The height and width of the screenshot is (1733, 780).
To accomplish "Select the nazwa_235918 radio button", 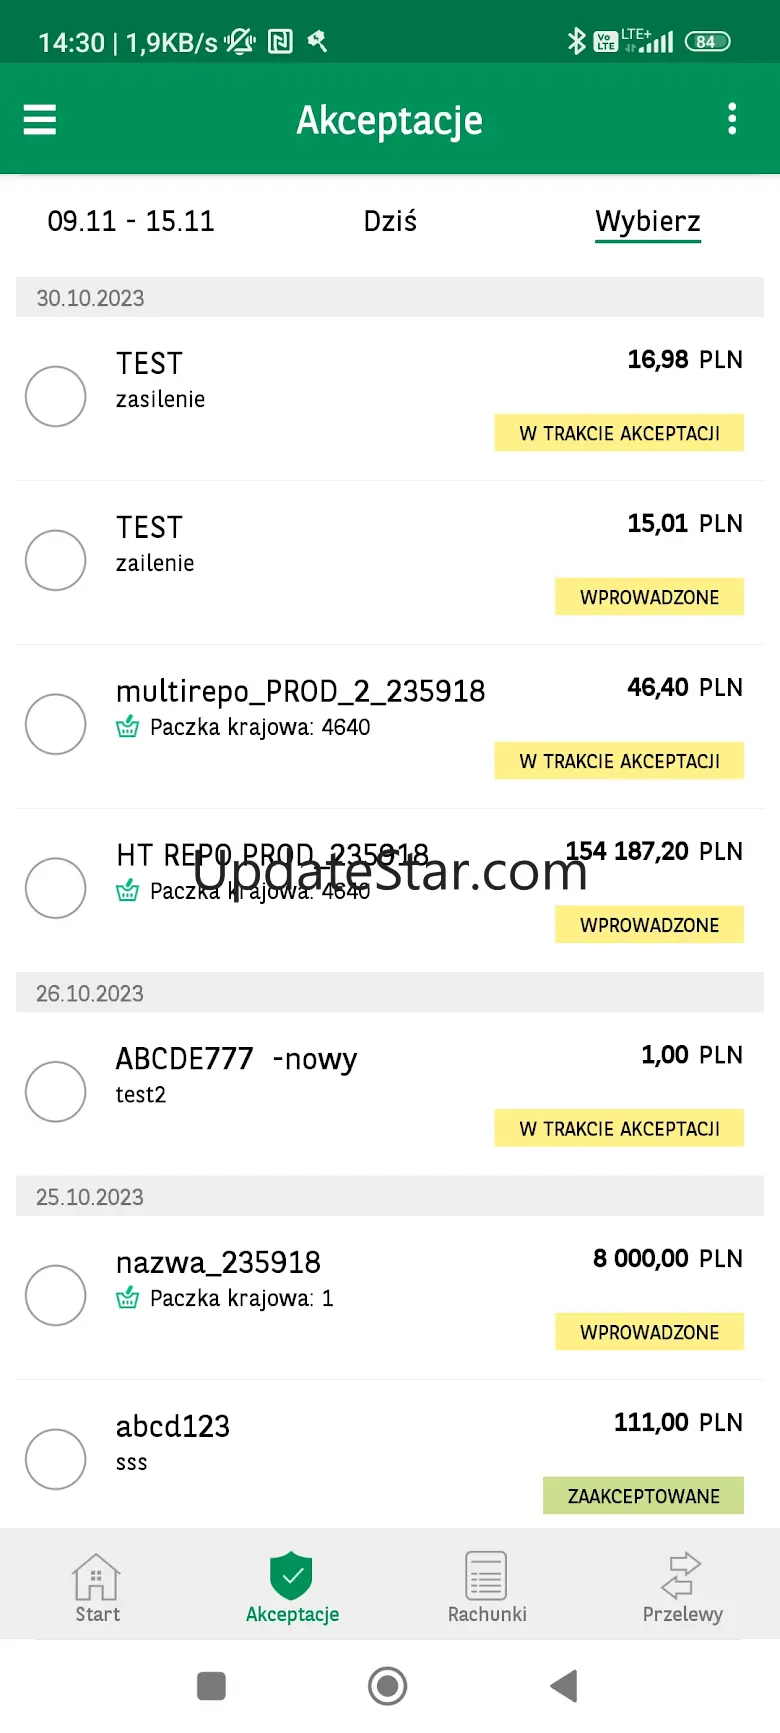I will pyautogui.click(x=56, y=1295).
